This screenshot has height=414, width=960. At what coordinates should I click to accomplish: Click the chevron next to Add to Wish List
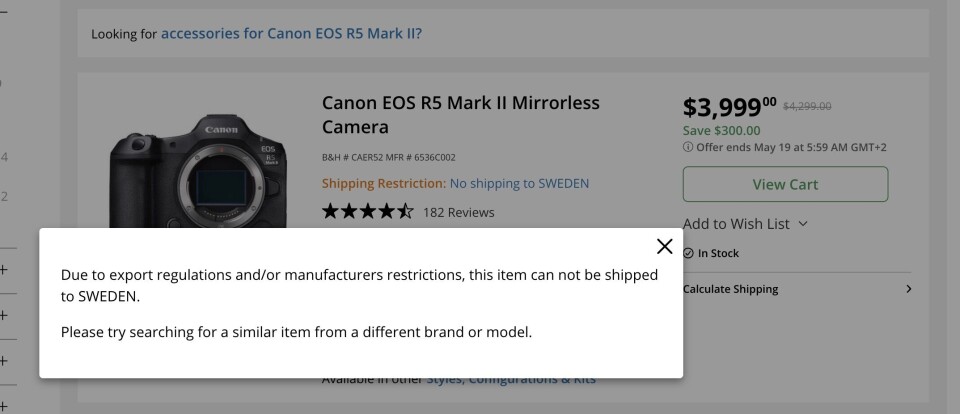click(803, 224)
